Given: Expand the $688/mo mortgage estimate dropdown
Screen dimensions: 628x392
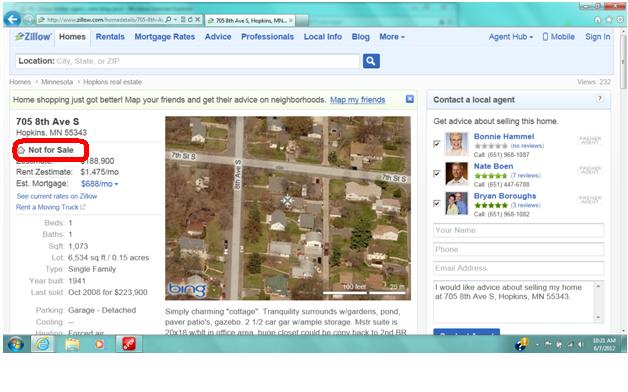Looking at the screenshot, I should (x=99, y=184).
